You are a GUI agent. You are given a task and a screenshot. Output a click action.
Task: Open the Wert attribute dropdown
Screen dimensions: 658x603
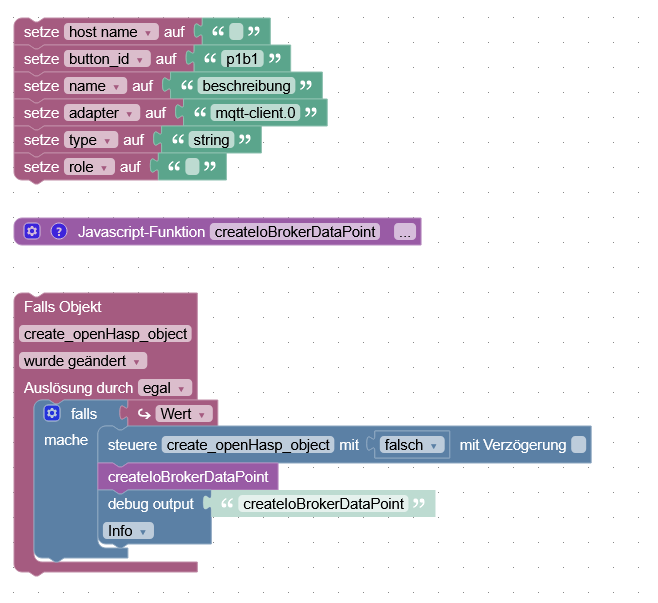[x=184, y=414]
